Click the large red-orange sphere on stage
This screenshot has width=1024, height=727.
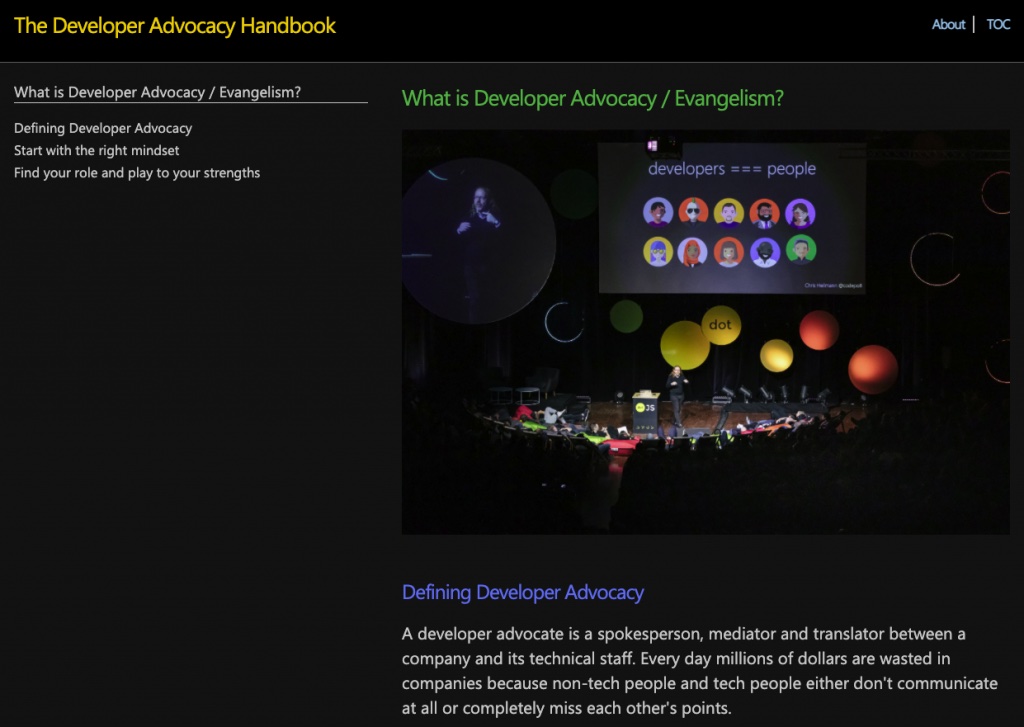point(873,369)
